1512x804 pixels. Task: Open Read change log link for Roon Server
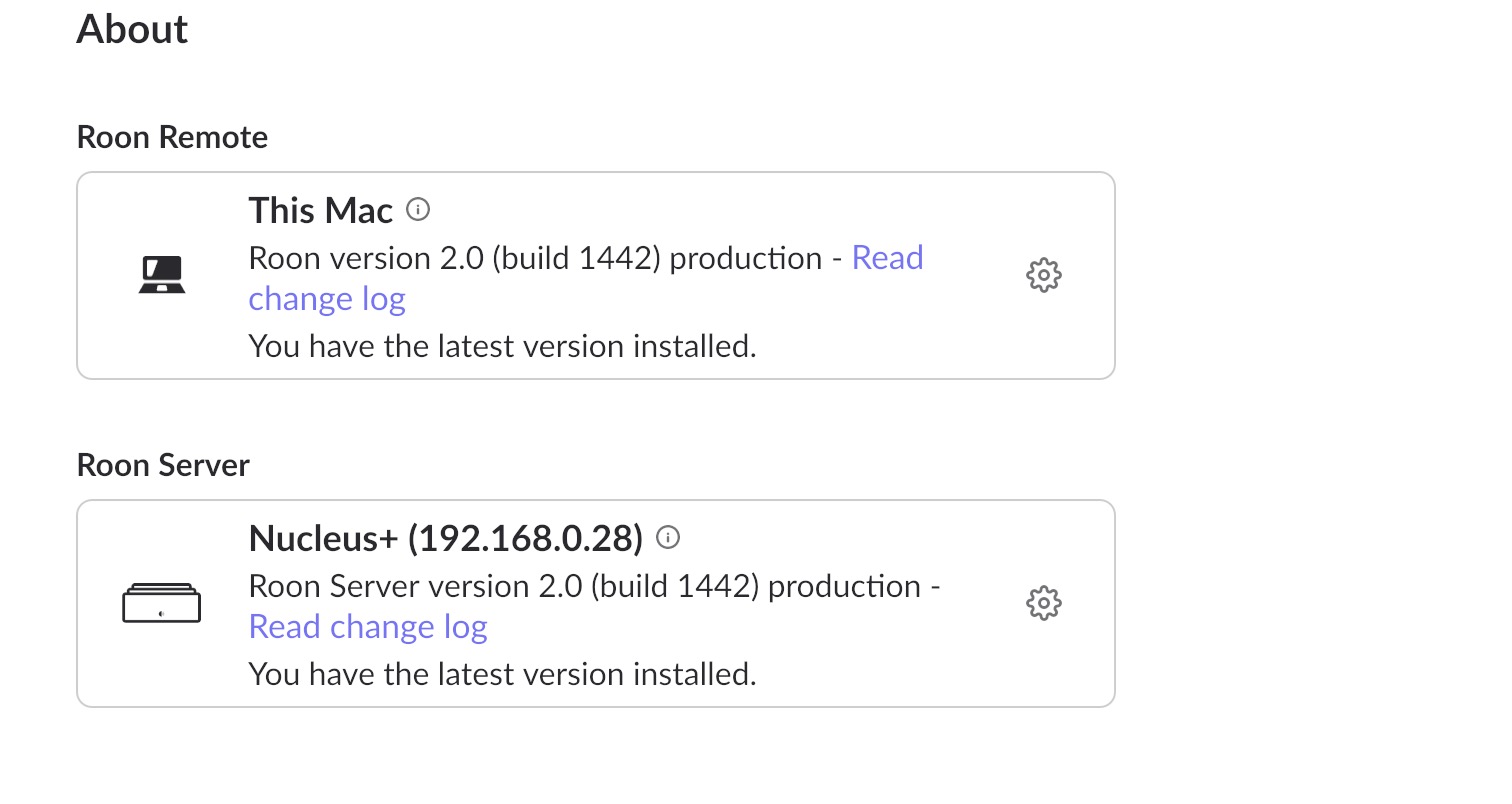(x=368, y=627)
